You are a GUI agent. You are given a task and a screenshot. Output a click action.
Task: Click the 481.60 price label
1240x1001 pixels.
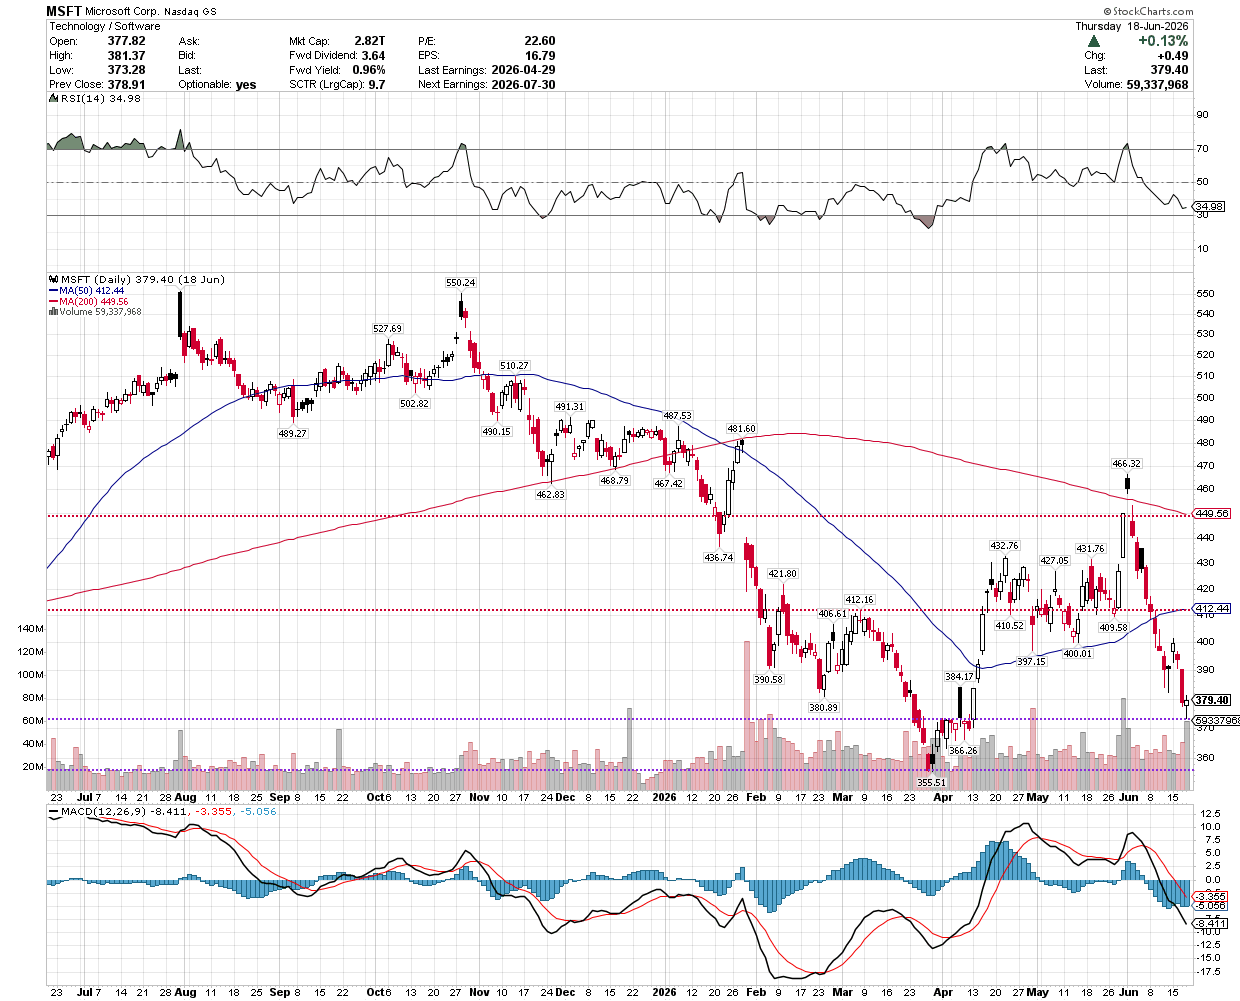click(x=741, y=429)
